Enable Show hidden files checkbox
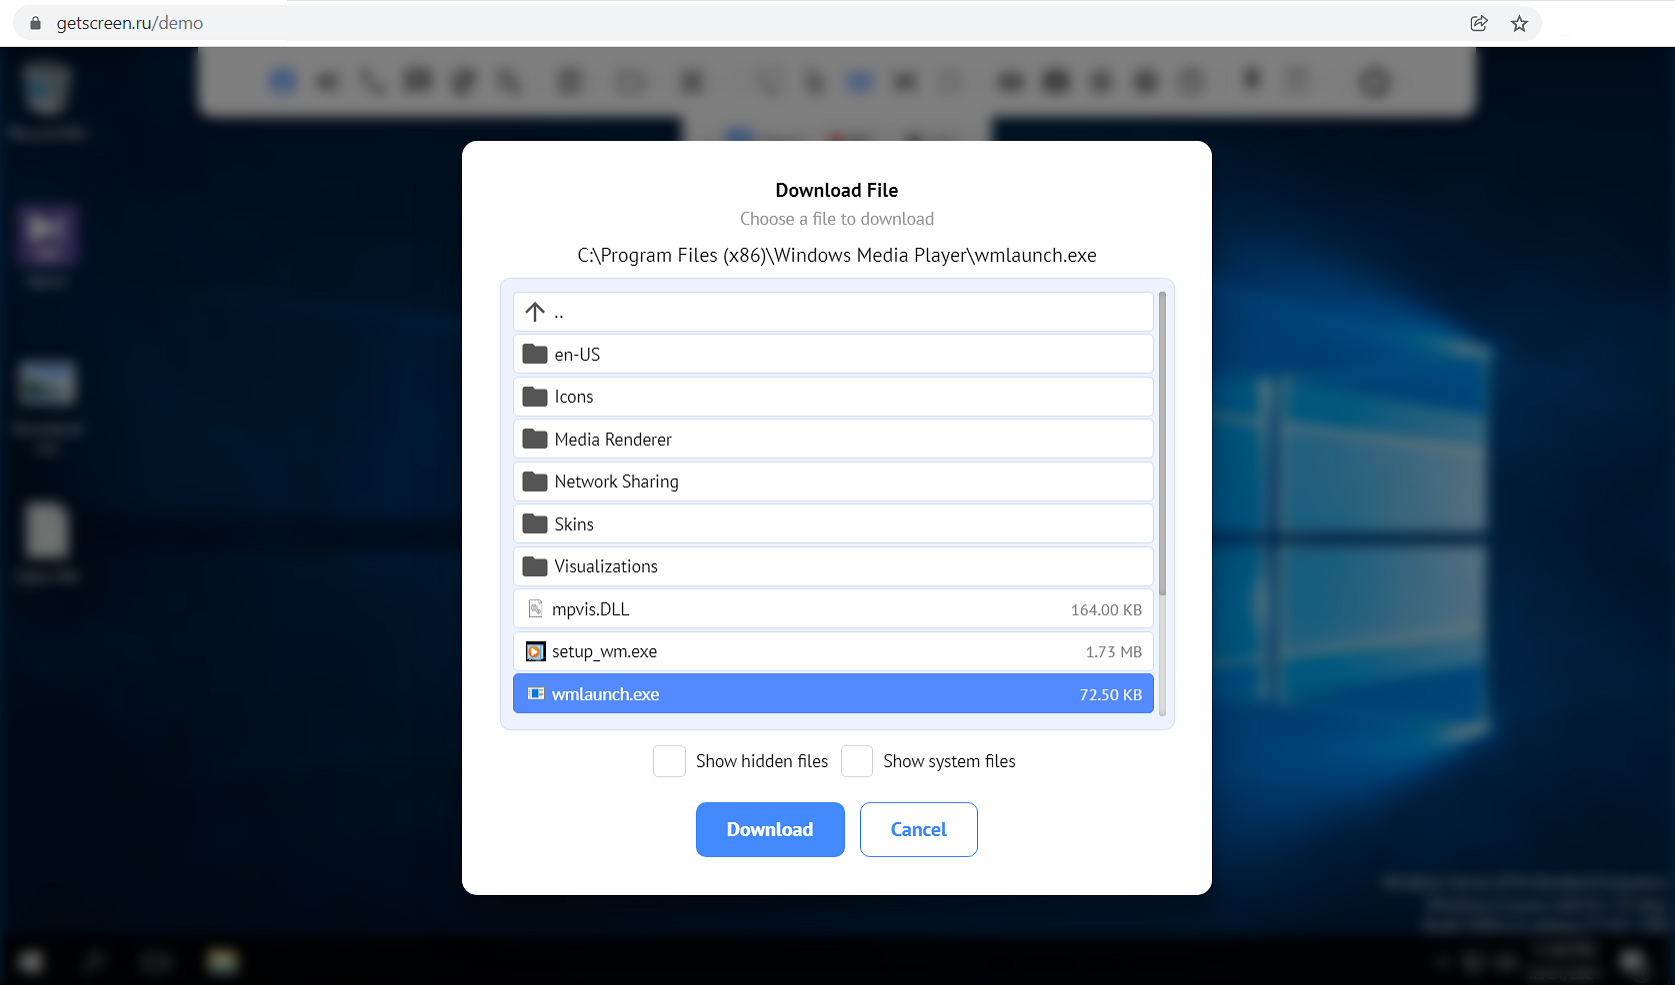Screen dimensions: 1675x985 coord(669,761)
